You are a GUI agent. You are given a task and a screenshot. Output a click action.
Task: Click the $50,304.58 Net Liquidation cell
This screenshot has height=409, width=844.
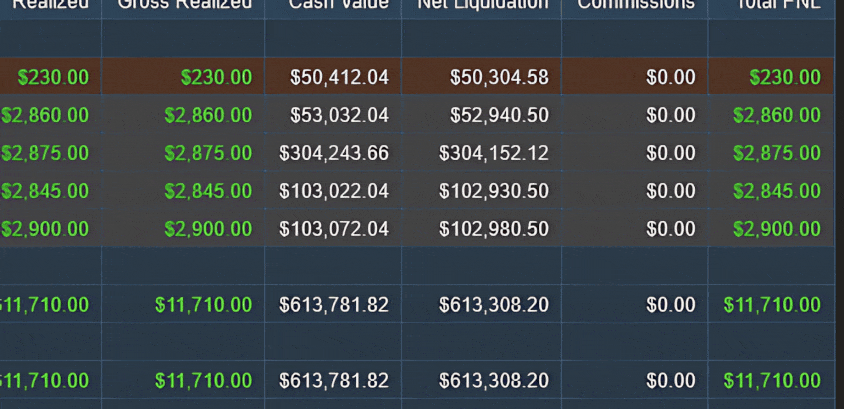pos(498,77)
